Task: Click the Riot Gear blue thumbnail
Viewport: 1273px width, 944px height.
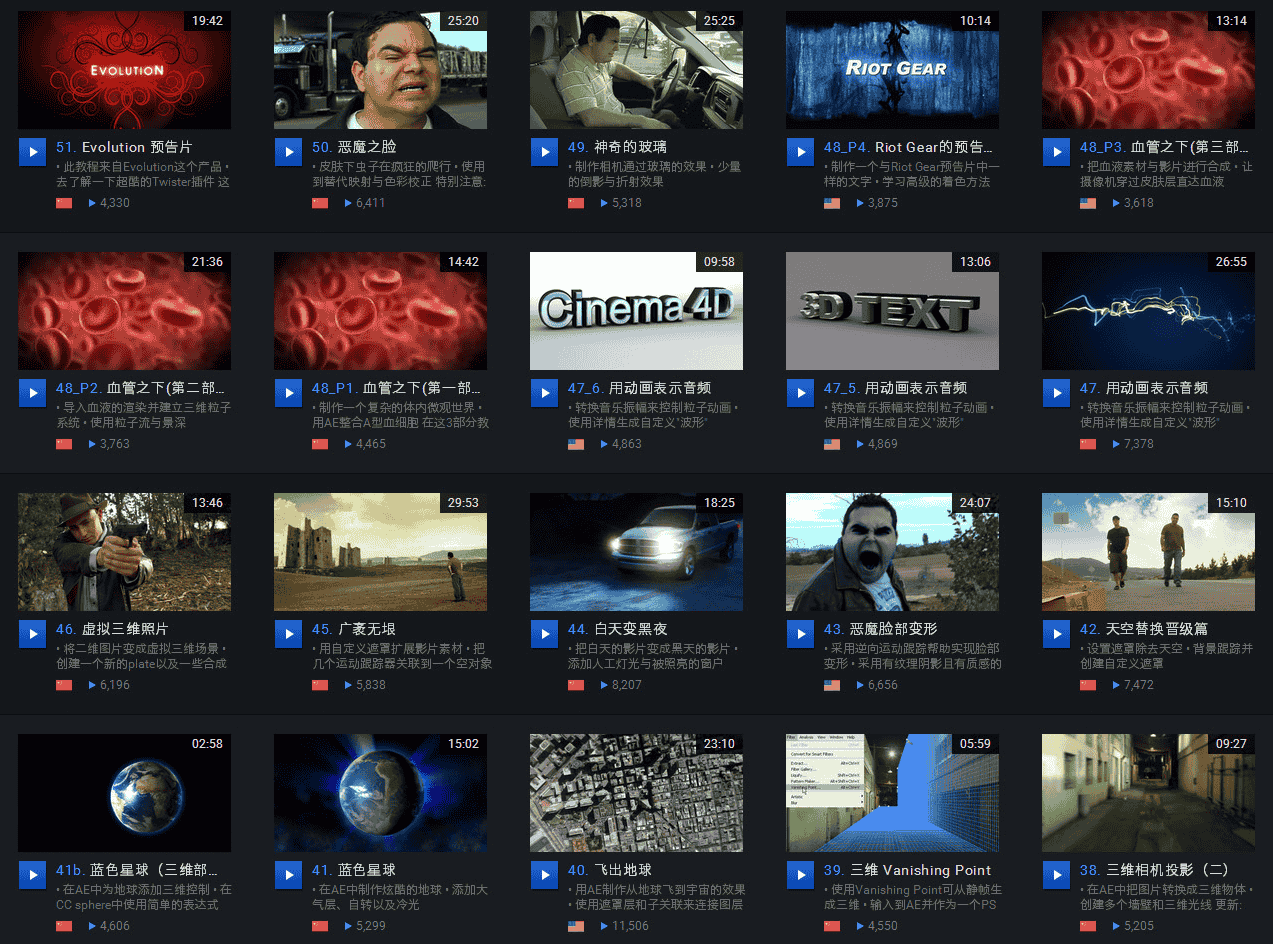Action: [893, 70]
